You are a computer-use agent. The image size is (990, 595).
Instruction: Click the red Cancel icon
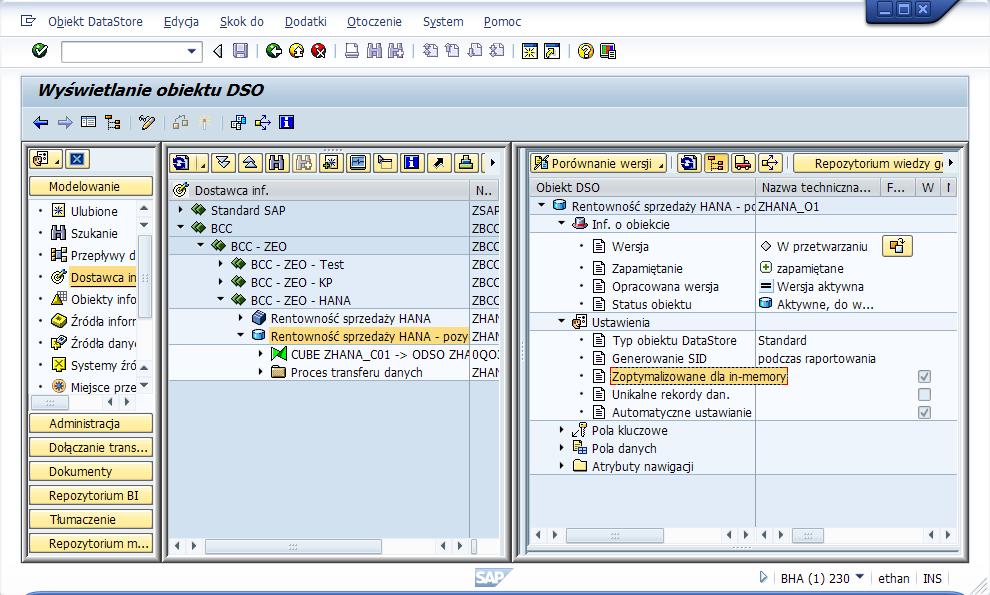pos(319,51)
